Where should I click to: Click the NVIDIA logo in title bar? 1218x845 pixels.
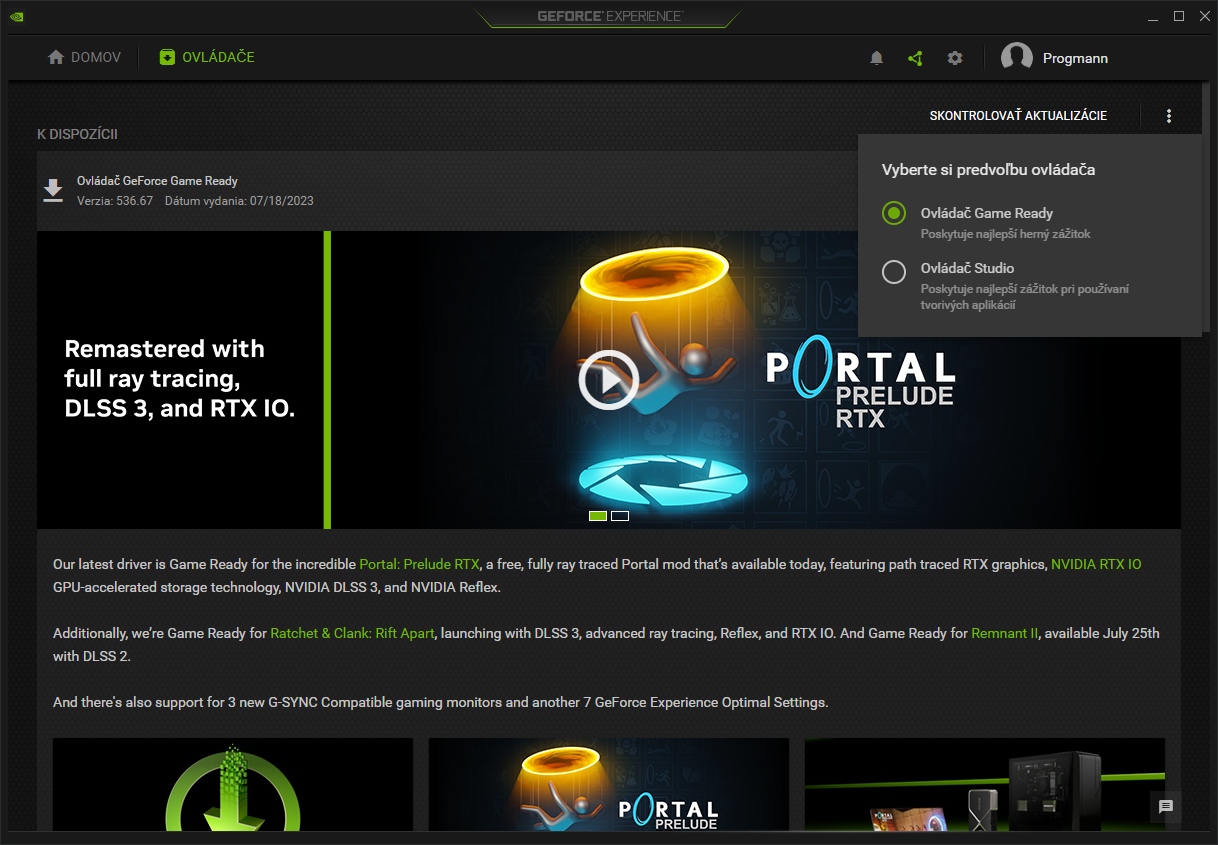[x=17, y=16]
